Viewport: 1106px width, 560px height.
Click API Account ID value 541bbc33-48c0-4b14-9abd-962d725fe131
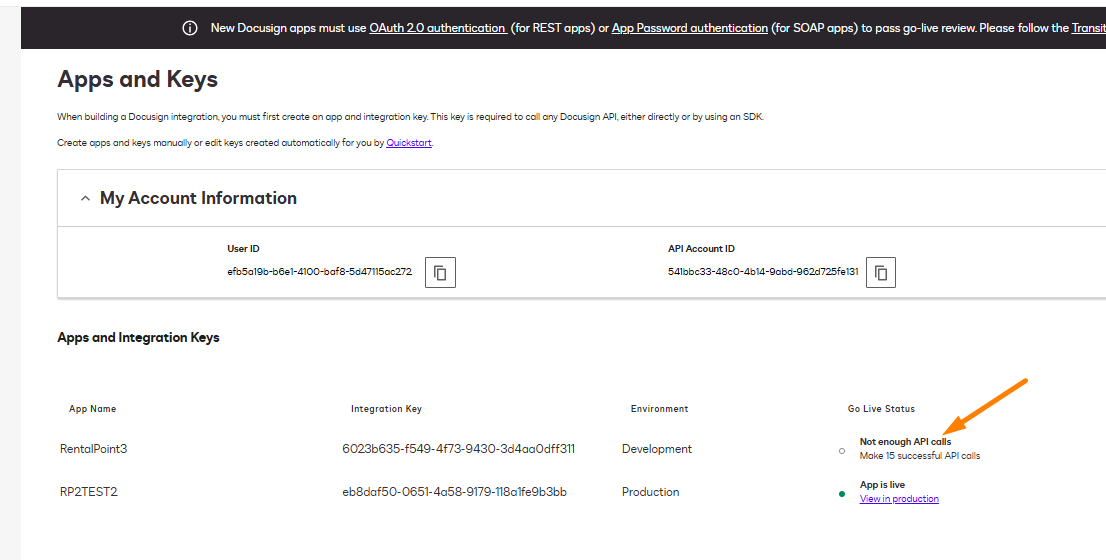(x=763, y=272)
